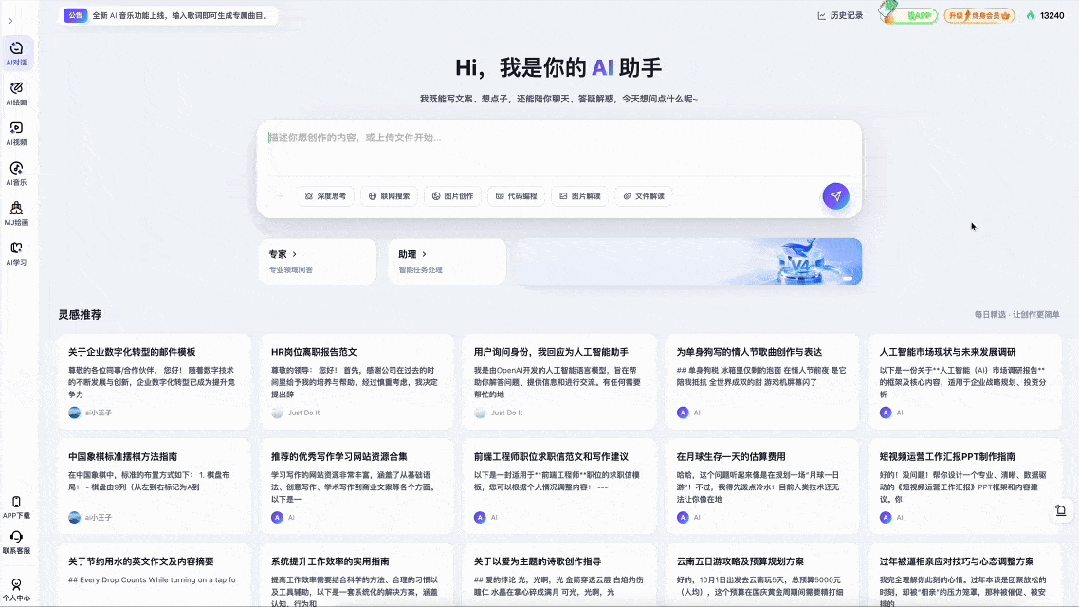Open card 短视频运营工作汇报PPT制作指南
The height and width of the screenshot is (607, 1079).
point(965,487)
